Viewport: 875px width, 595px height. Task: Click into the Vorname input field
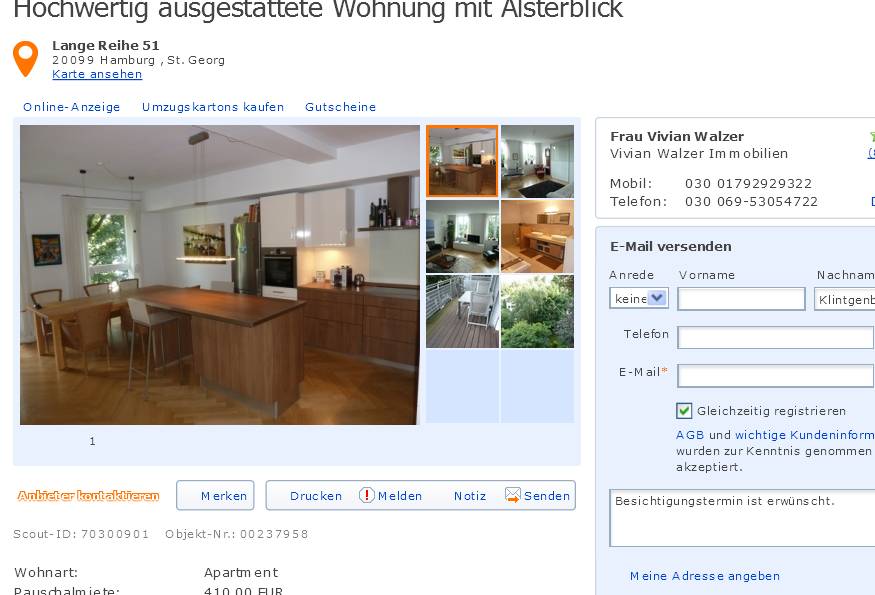[x=741, y=299]
